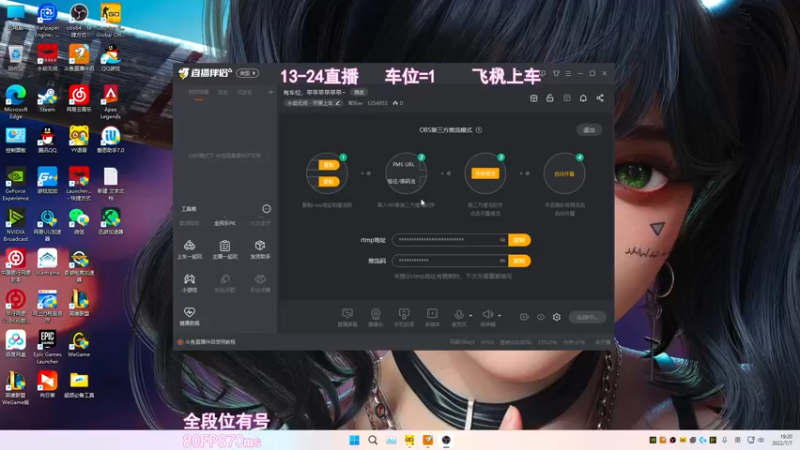Open stream settings gear icon

pos(557,317)
